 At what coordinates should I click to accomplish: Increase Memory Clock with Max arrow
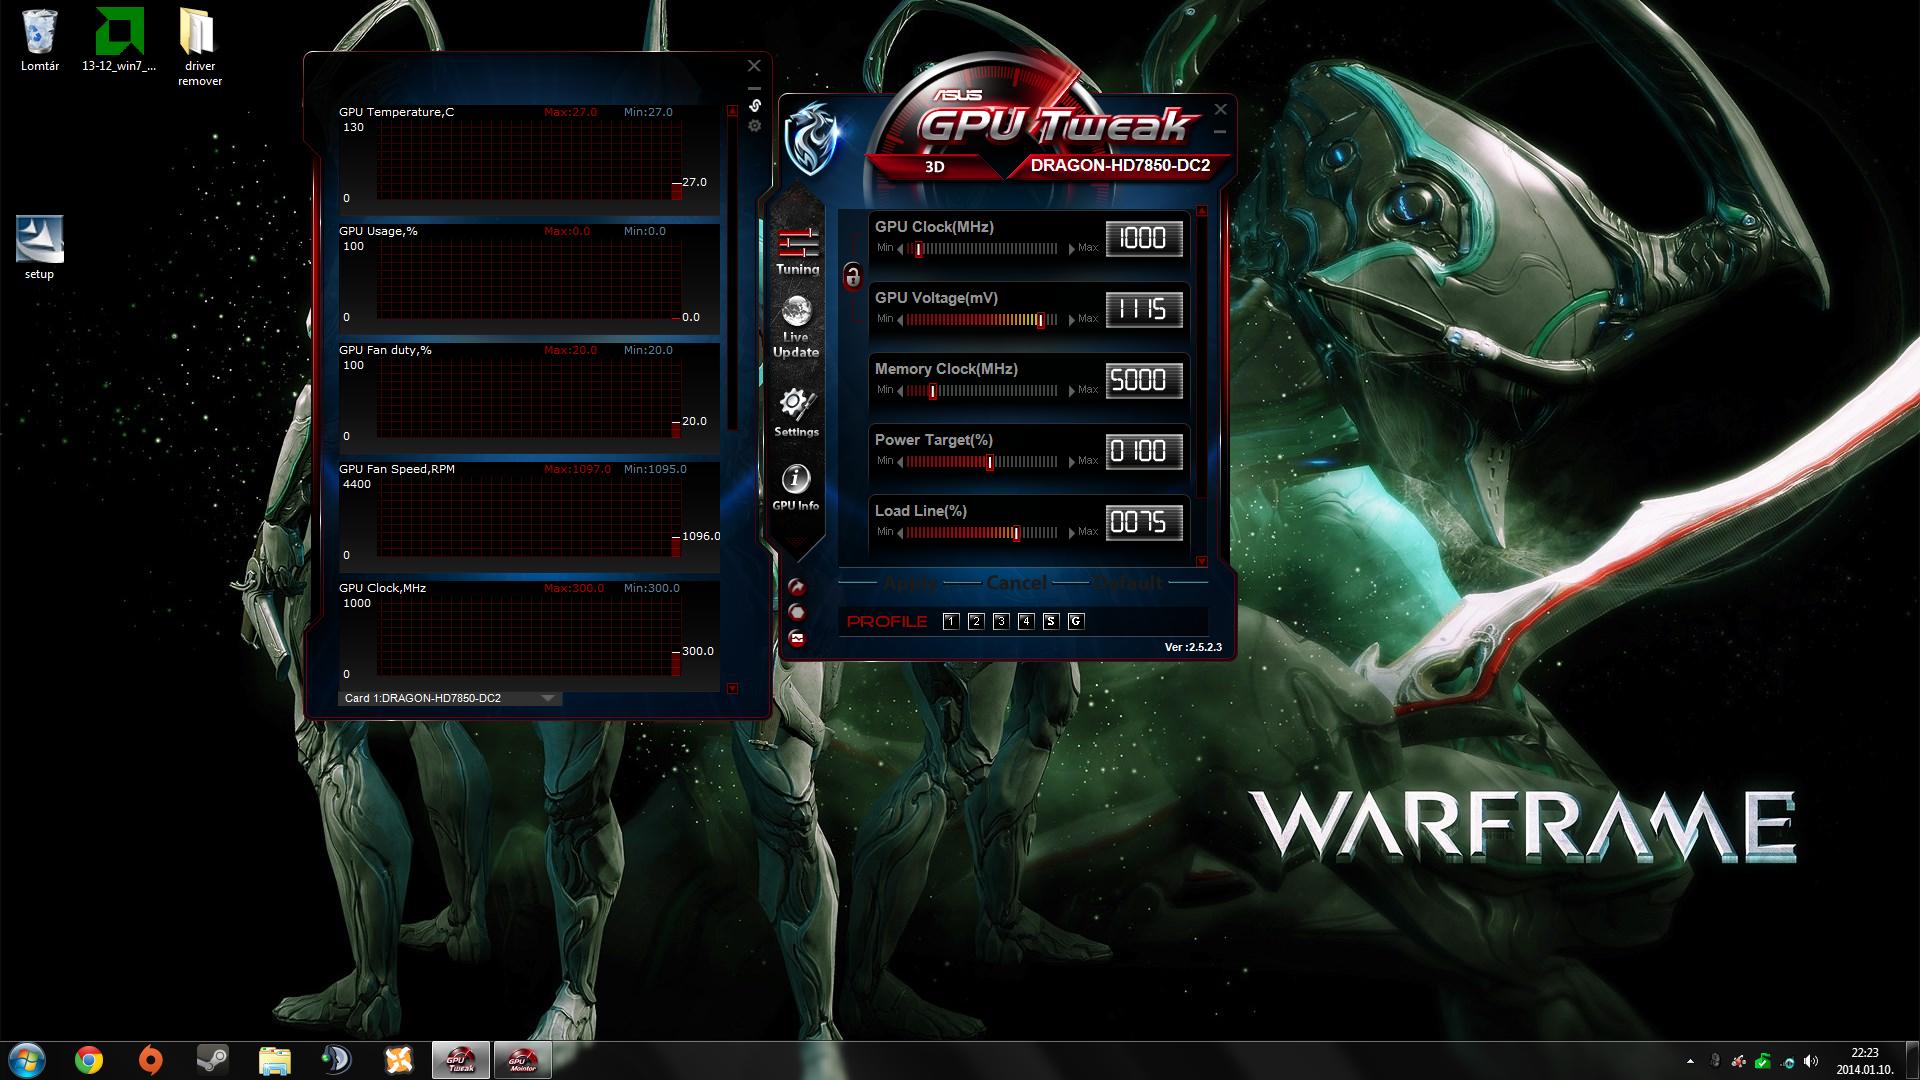click(x=1072, y=391)
